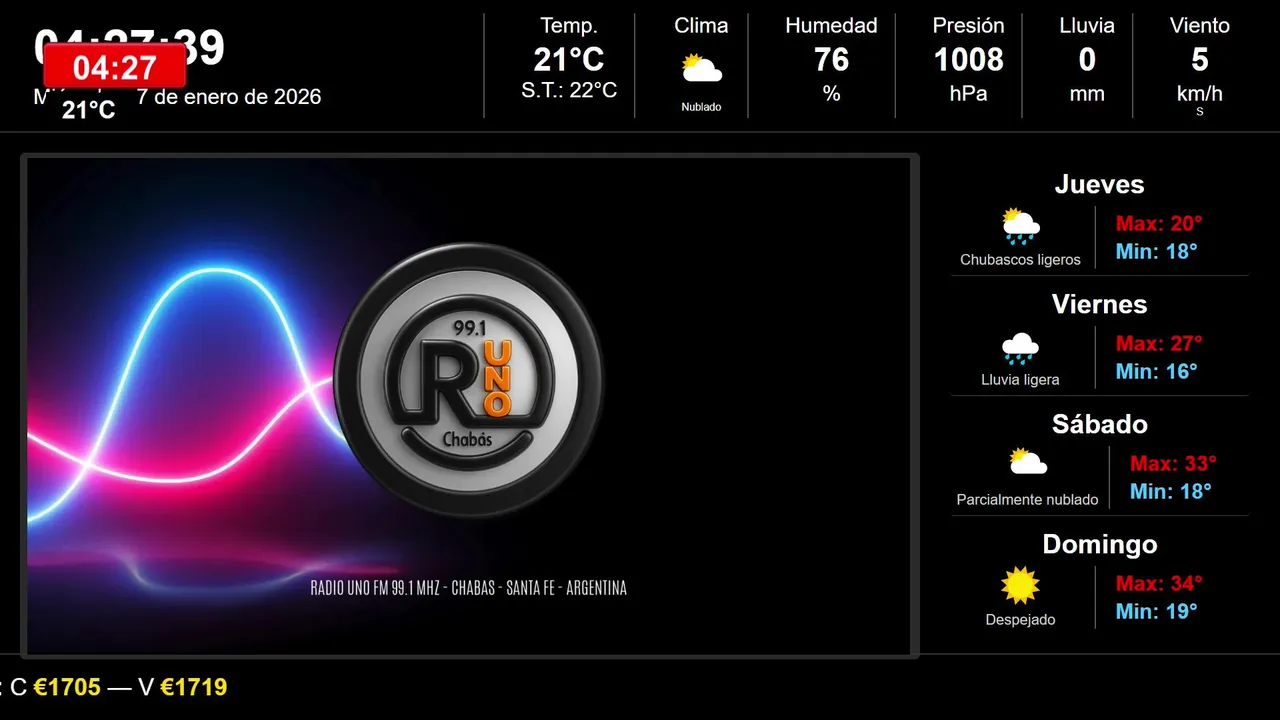Click Min: 18° for Jueves
The image size is (1280, 720).
pos(1156,251)
